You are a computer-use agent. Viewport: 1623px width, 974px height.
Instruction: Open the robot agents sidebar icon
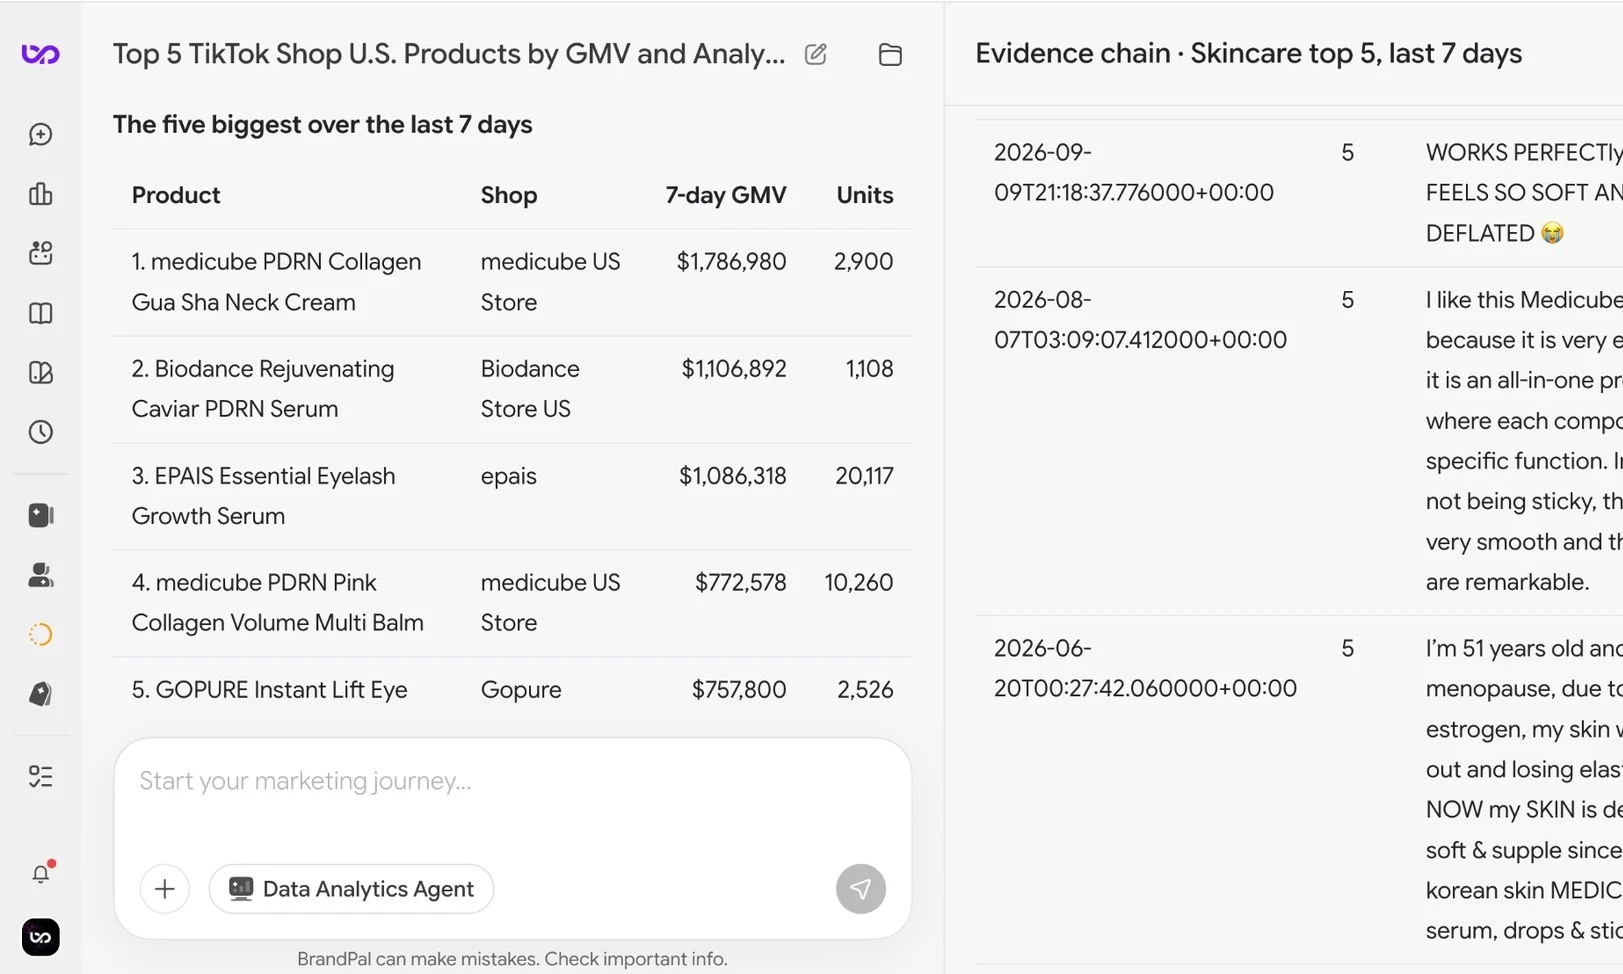[x=41, y=253]
